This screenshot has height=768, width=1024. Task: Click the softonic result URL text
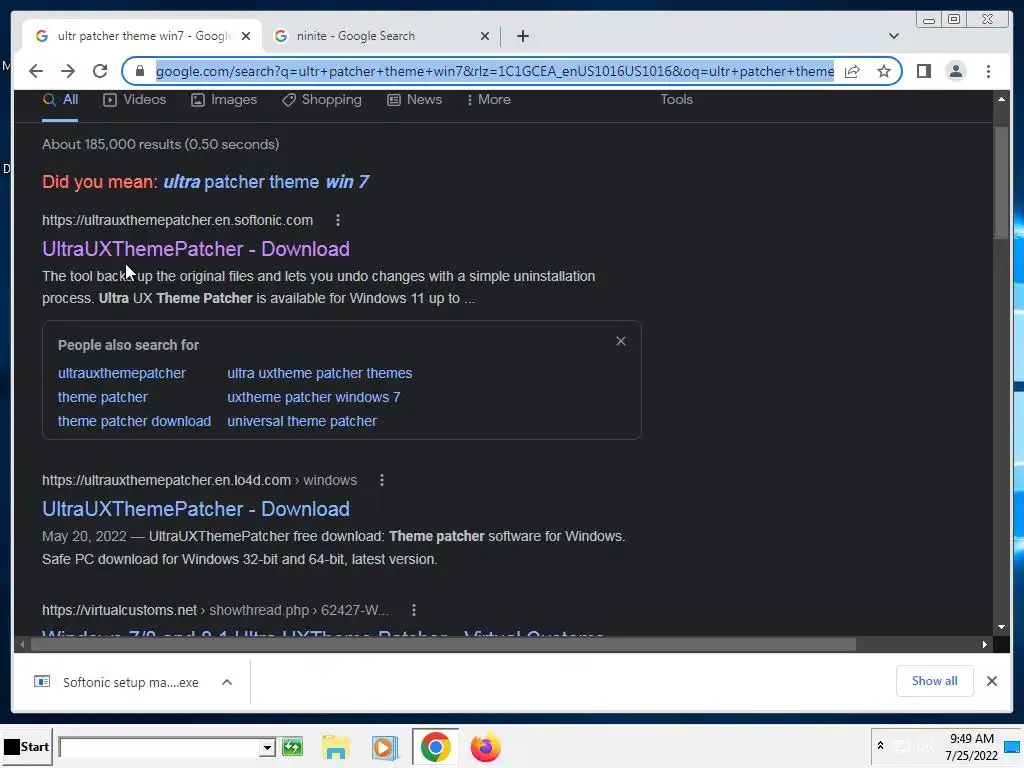(x=178, y=220)
